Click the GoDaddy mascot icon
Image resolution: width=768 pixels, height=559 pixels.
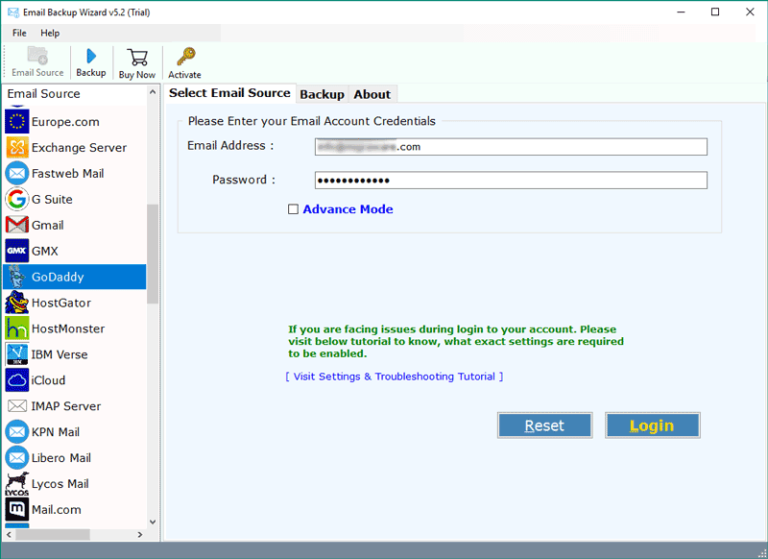pos(17,277)
